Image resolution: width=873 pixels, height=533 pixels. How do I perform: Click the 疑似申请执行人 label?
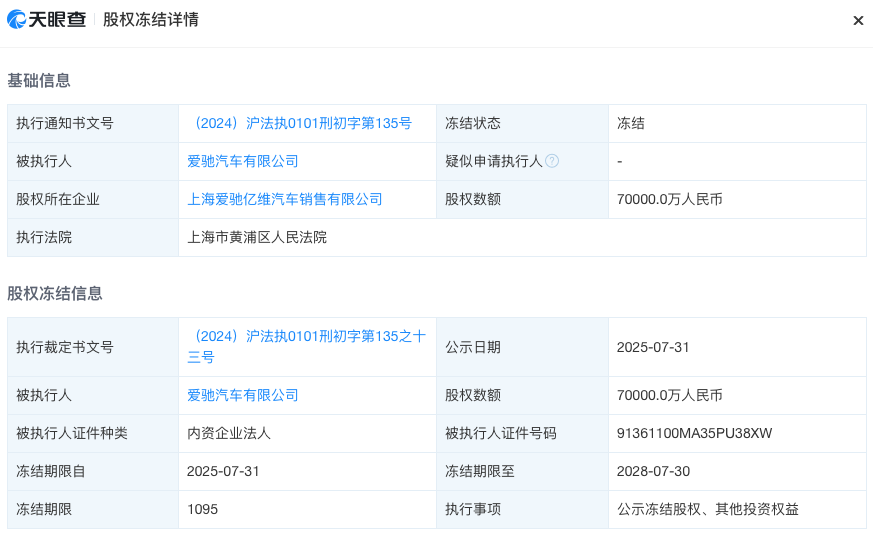click(493, 161)
